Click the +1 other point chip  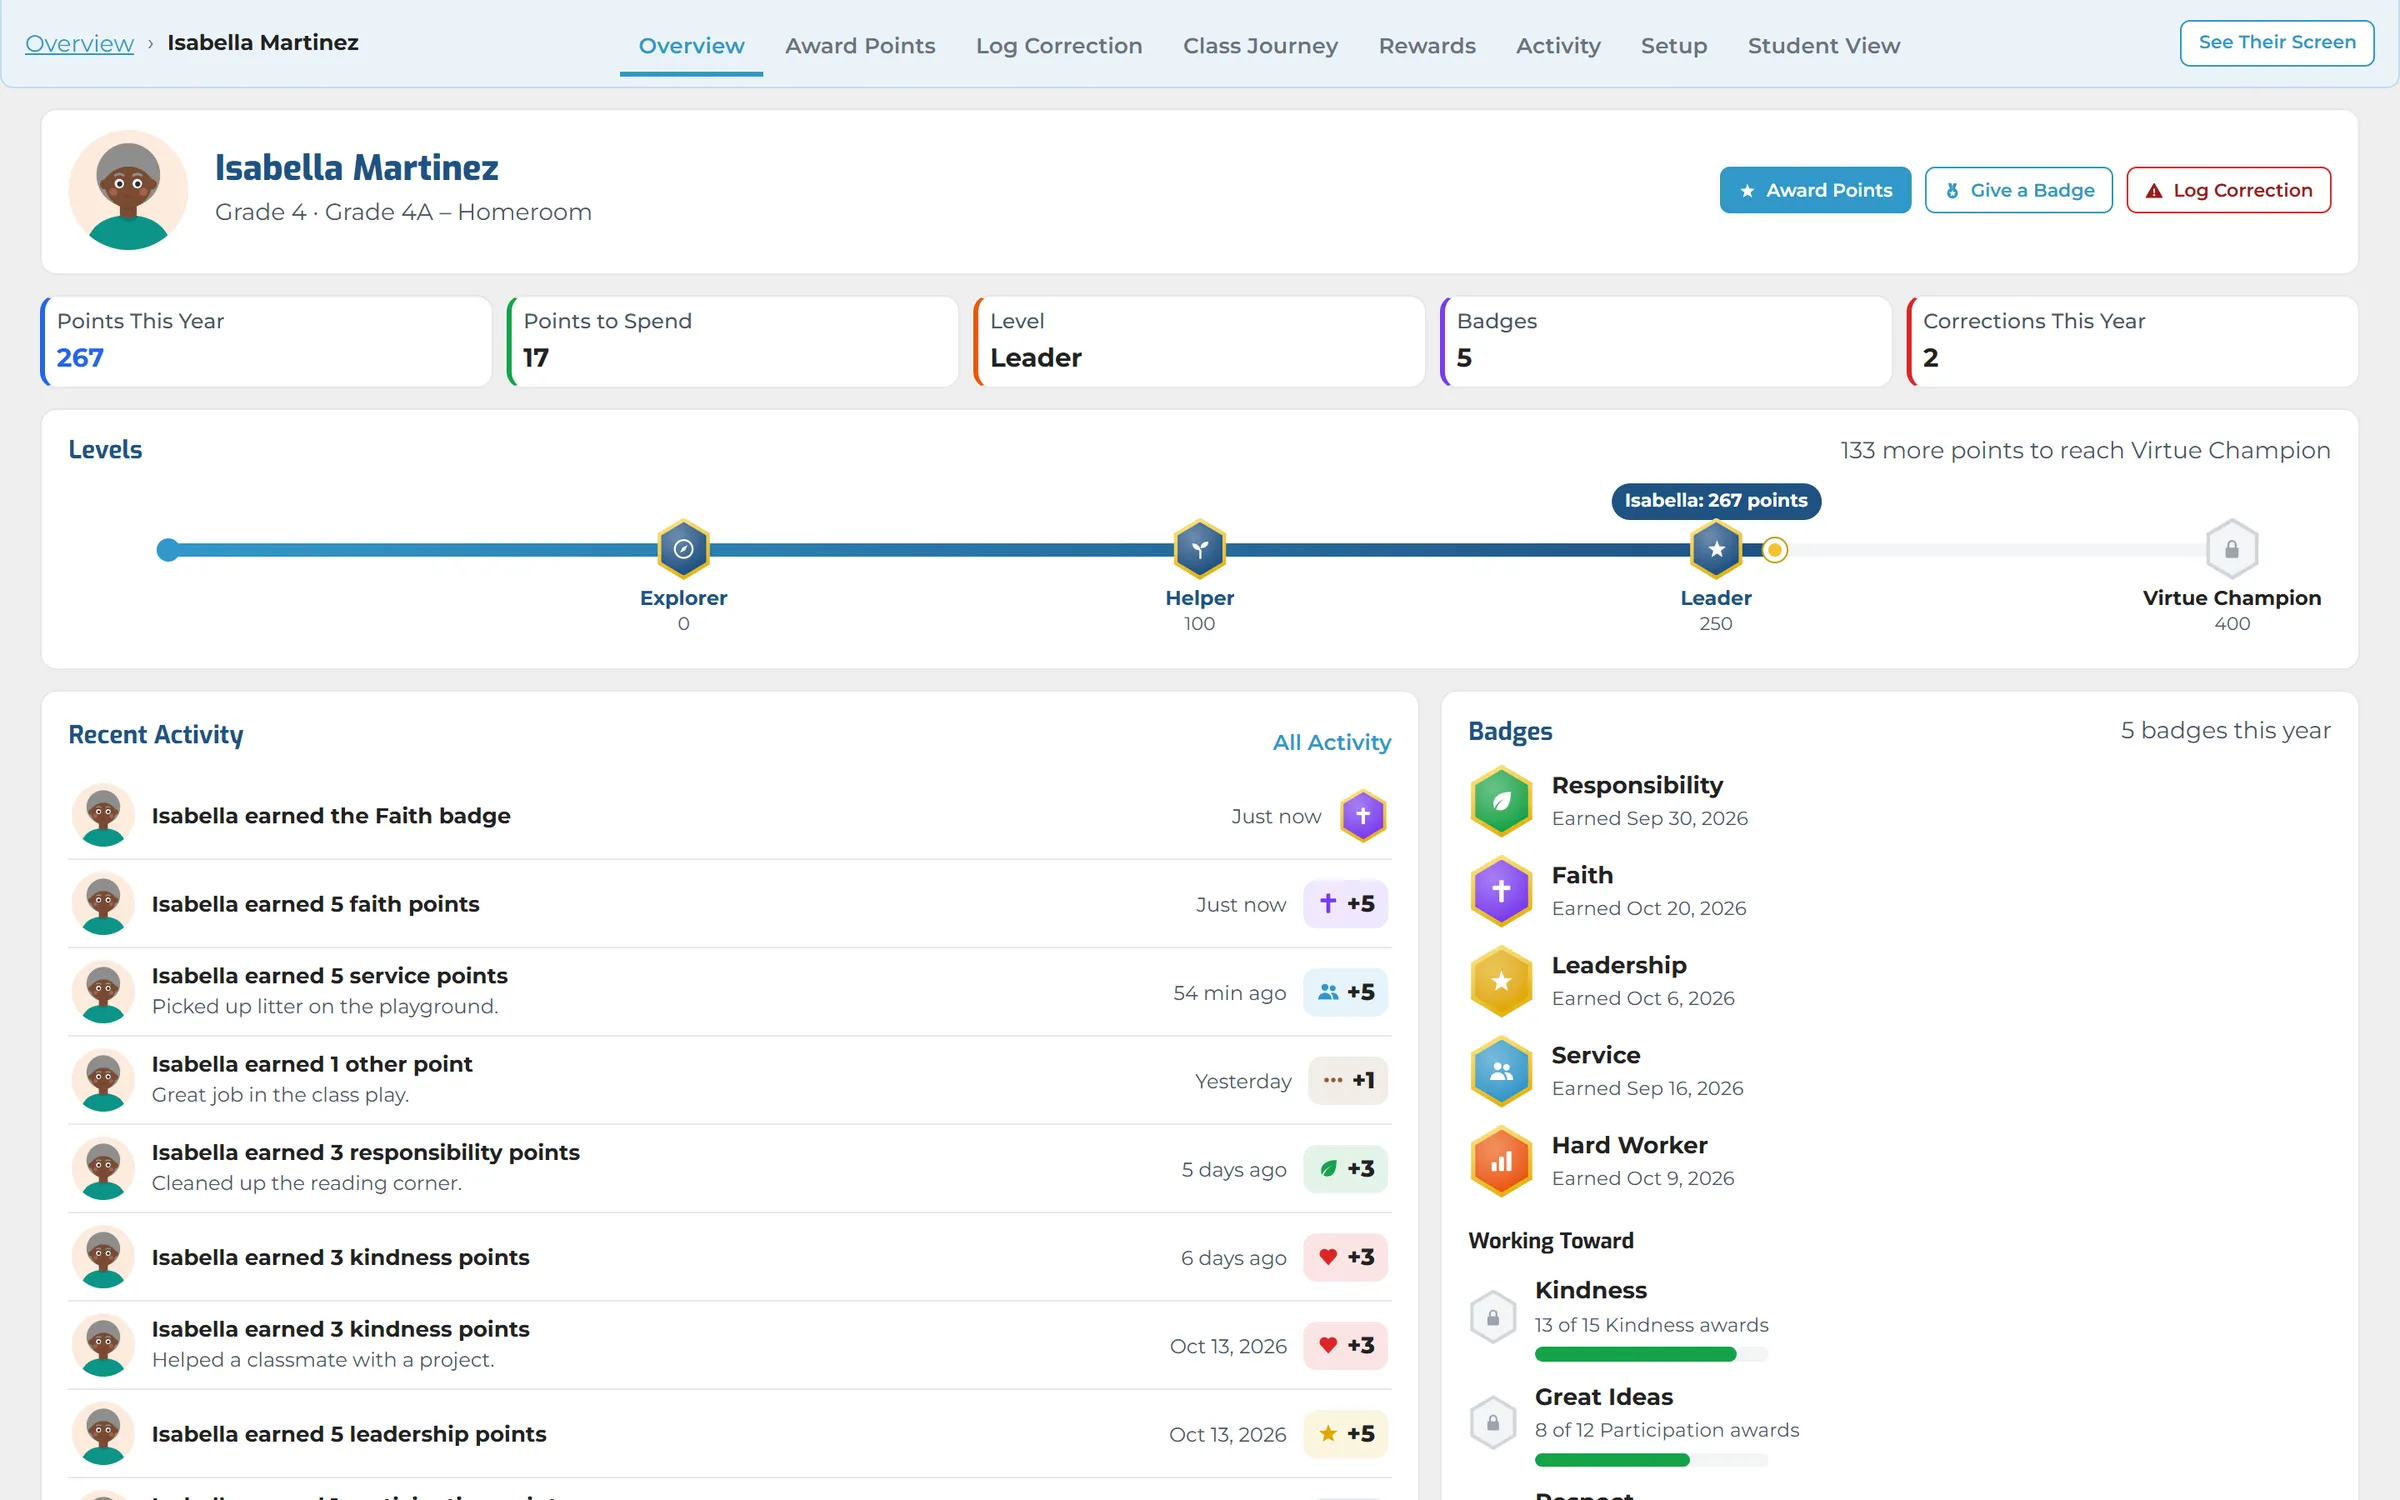tap(1348, 1081)
